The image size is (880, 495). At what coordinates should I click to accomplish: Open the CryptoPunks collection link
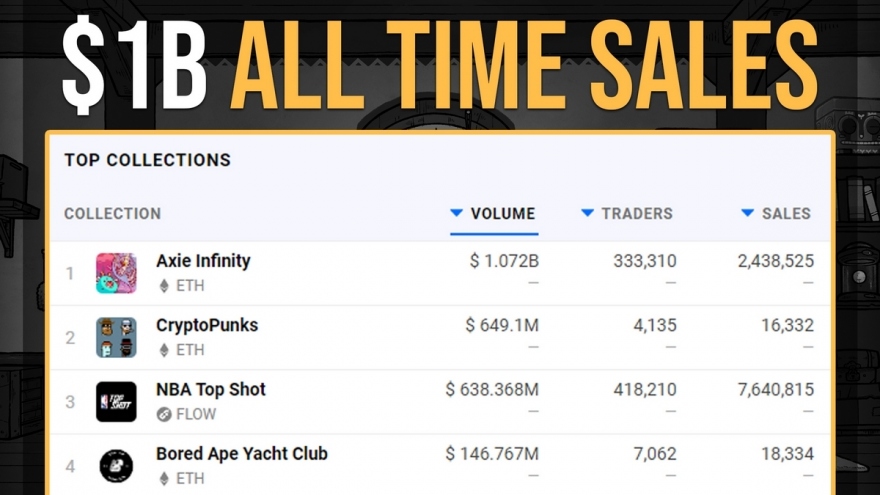click(207, 325)
